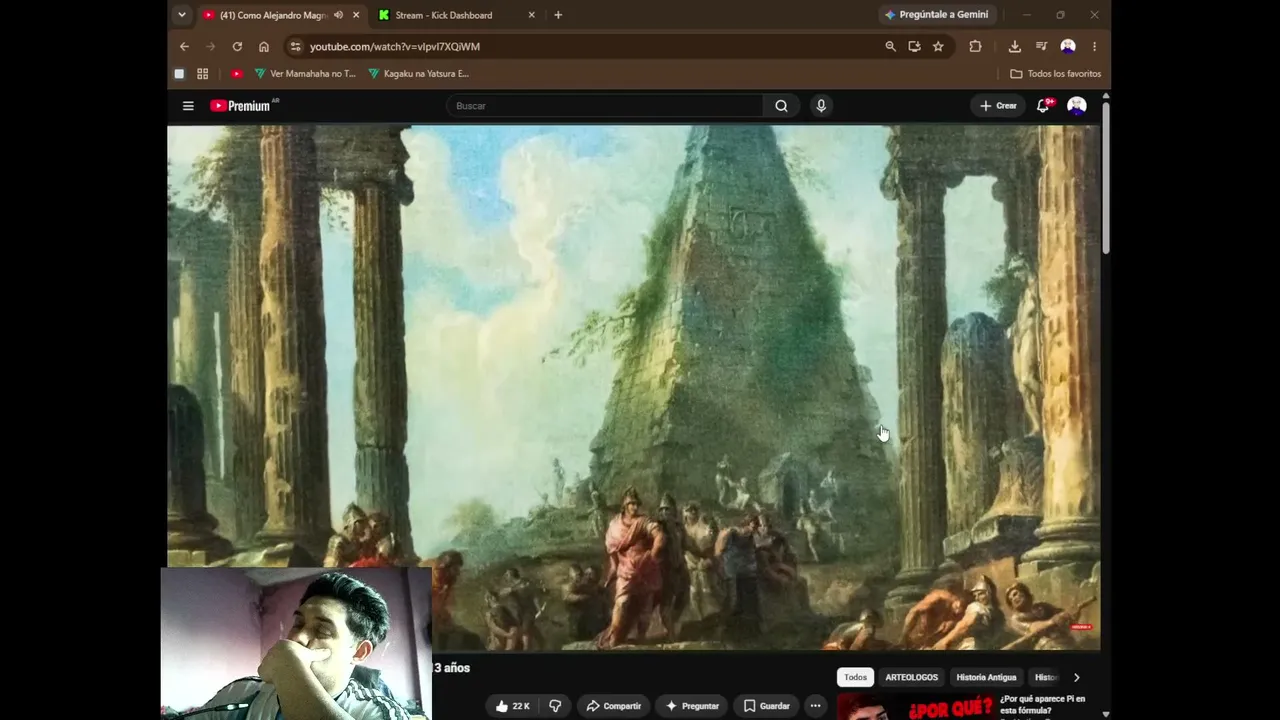The height and width of the screenshot is (720, 1280).
Task: Open the first blank bookmark in bookmarks bar
Action: [179, 73]
